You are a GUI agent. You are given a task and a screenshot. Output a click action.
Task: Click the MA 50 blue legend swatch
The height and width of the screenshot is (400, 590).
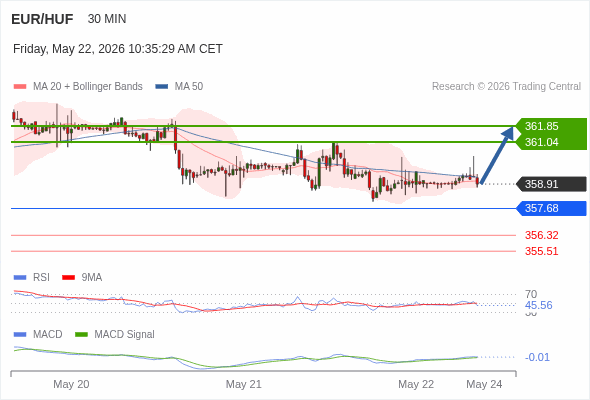(161, 87)
